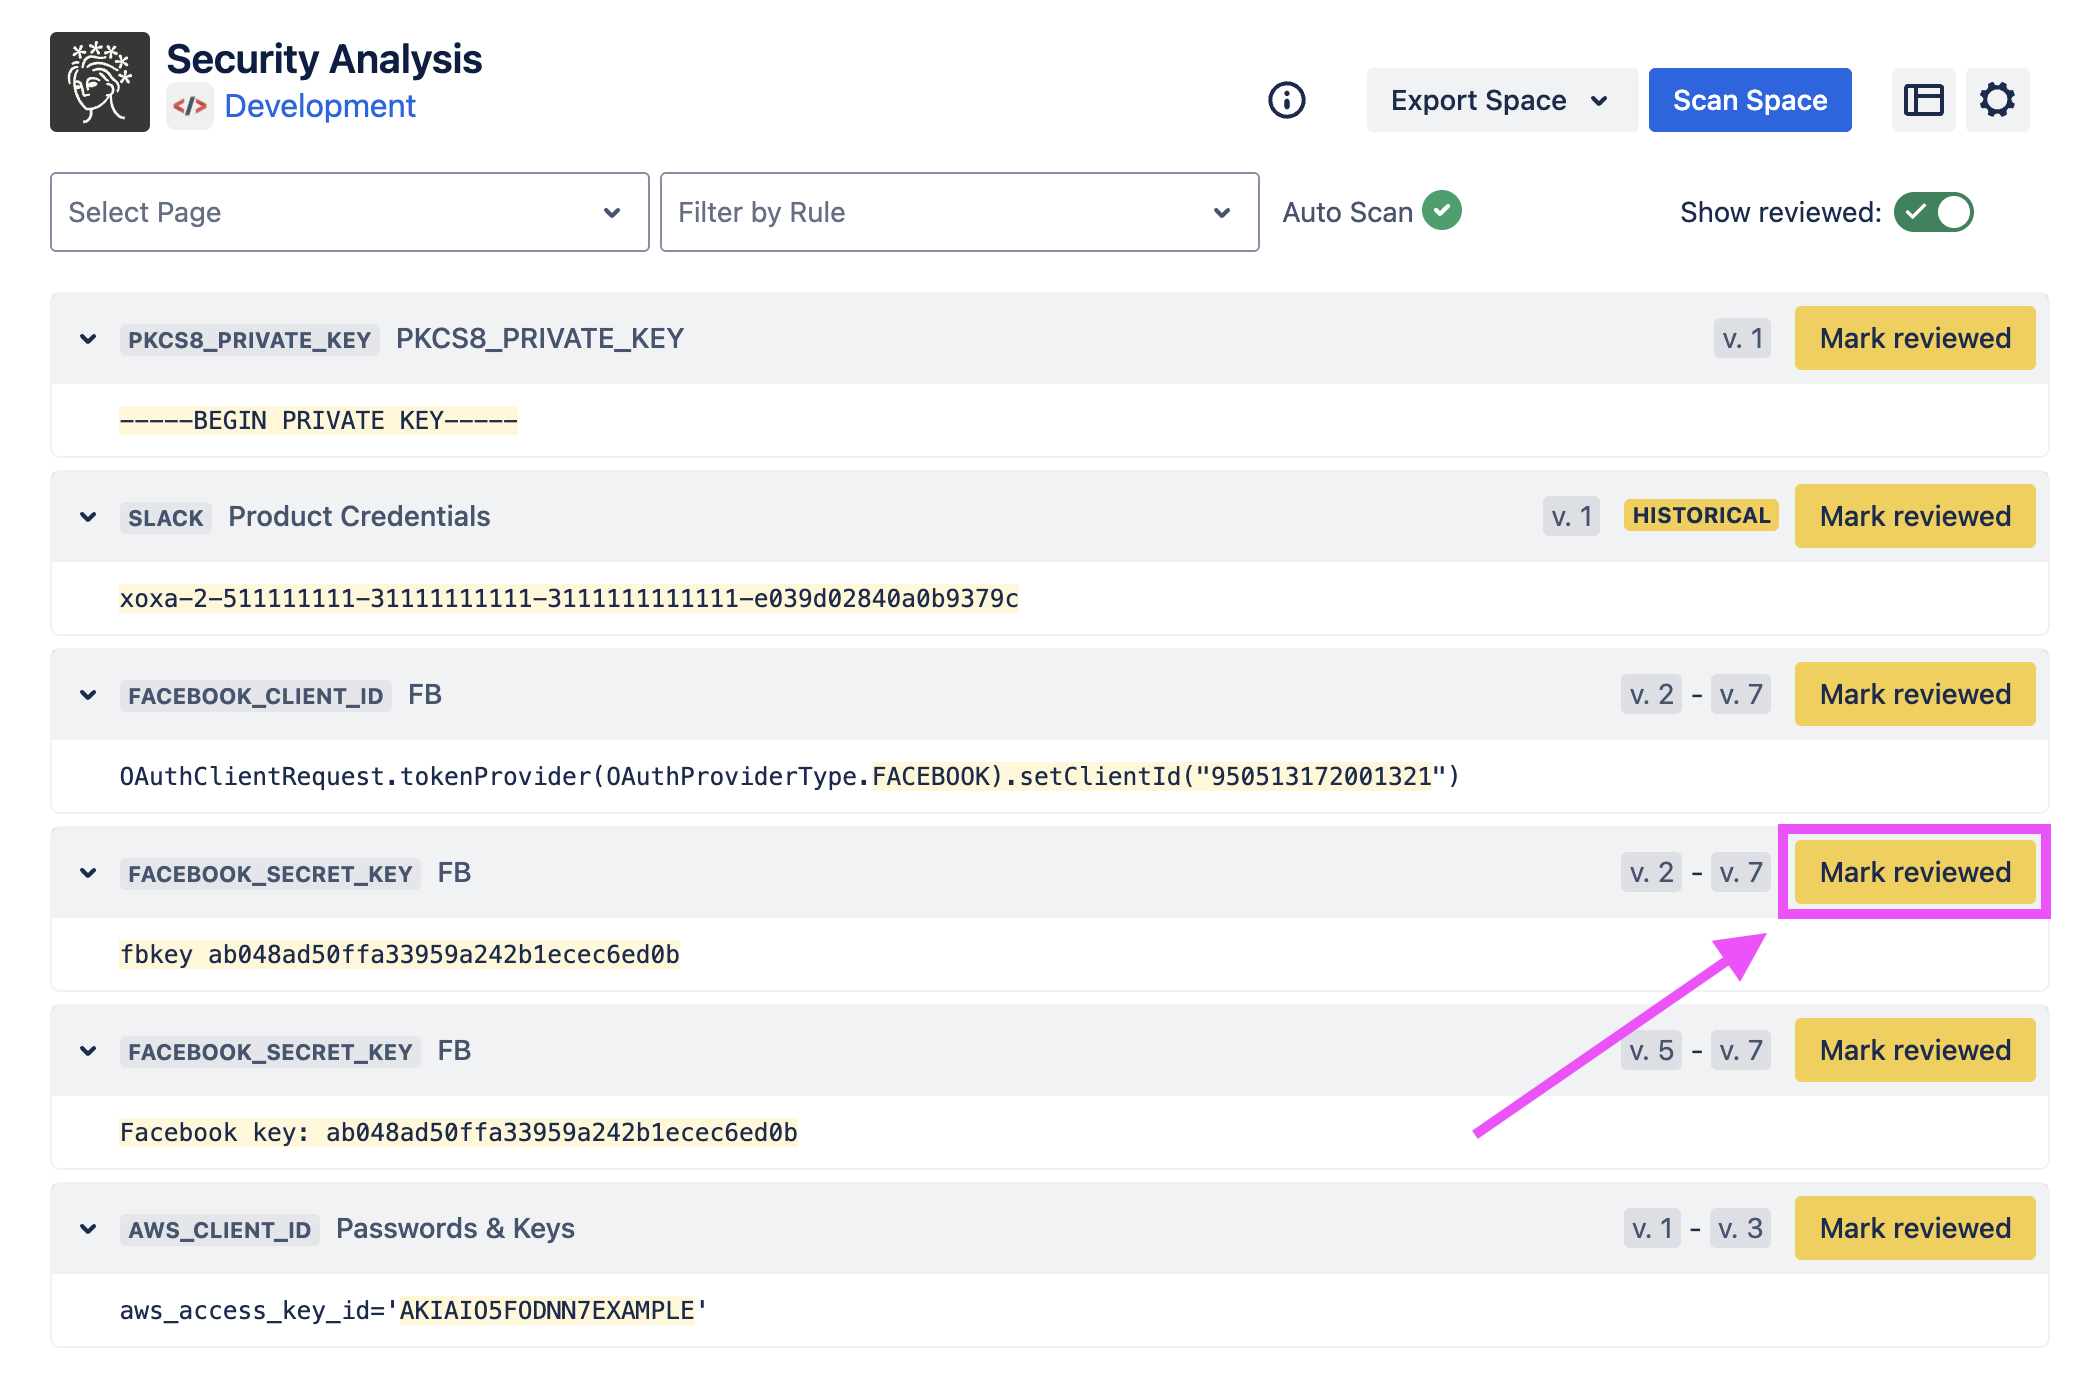Toggle the Show reviewed switch

(x=1933, y=212)
